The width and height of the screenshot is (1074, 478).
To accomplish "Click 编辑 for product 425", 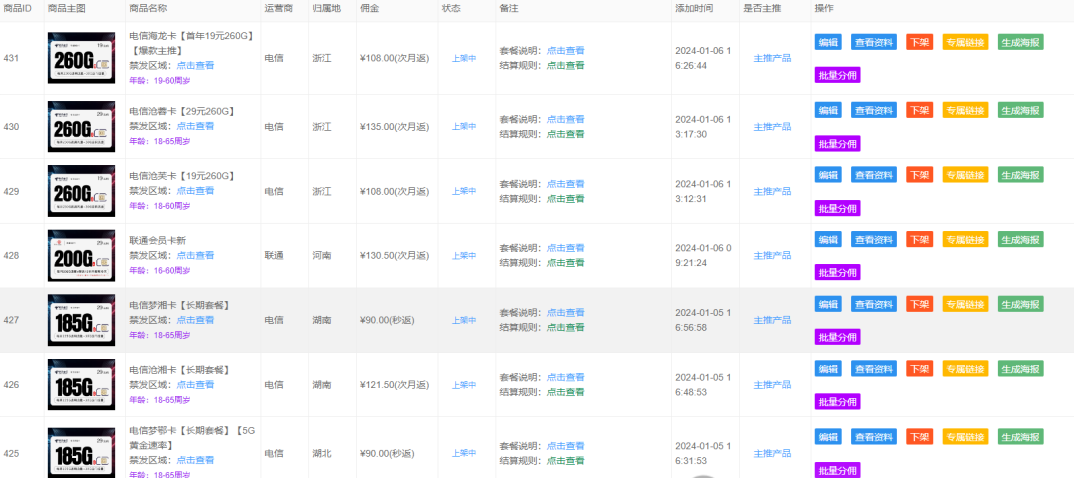I will pos(828,436).
